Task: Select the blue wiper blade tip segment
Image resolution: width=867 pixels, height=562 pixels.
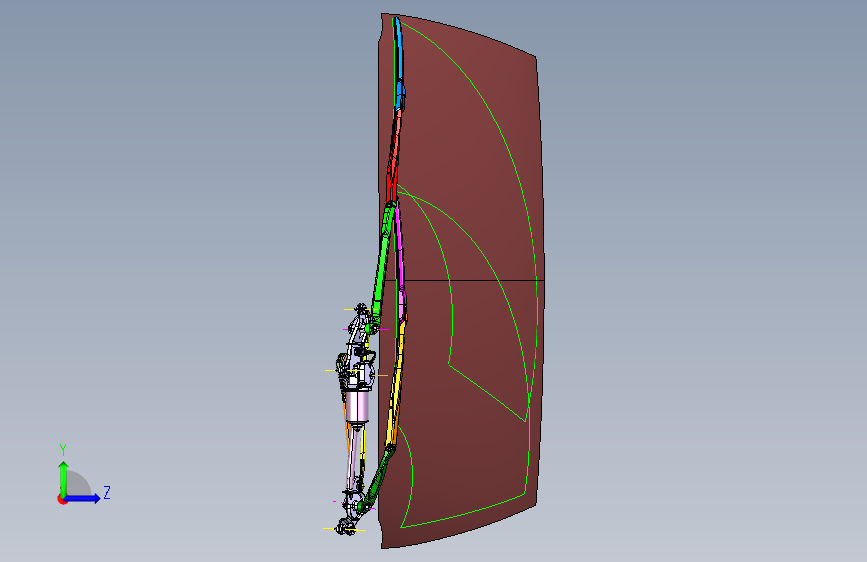Action: tap(399, 64)
